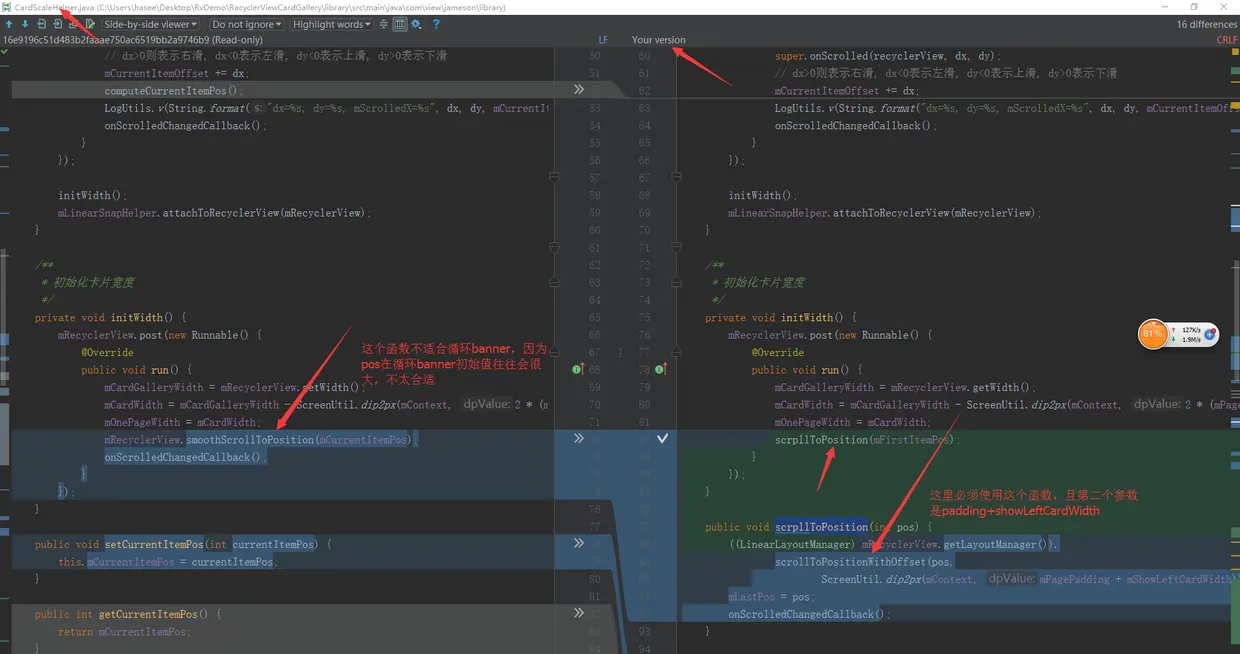Go to next difference arrow

pyautogui.click(x=25, y=24)
